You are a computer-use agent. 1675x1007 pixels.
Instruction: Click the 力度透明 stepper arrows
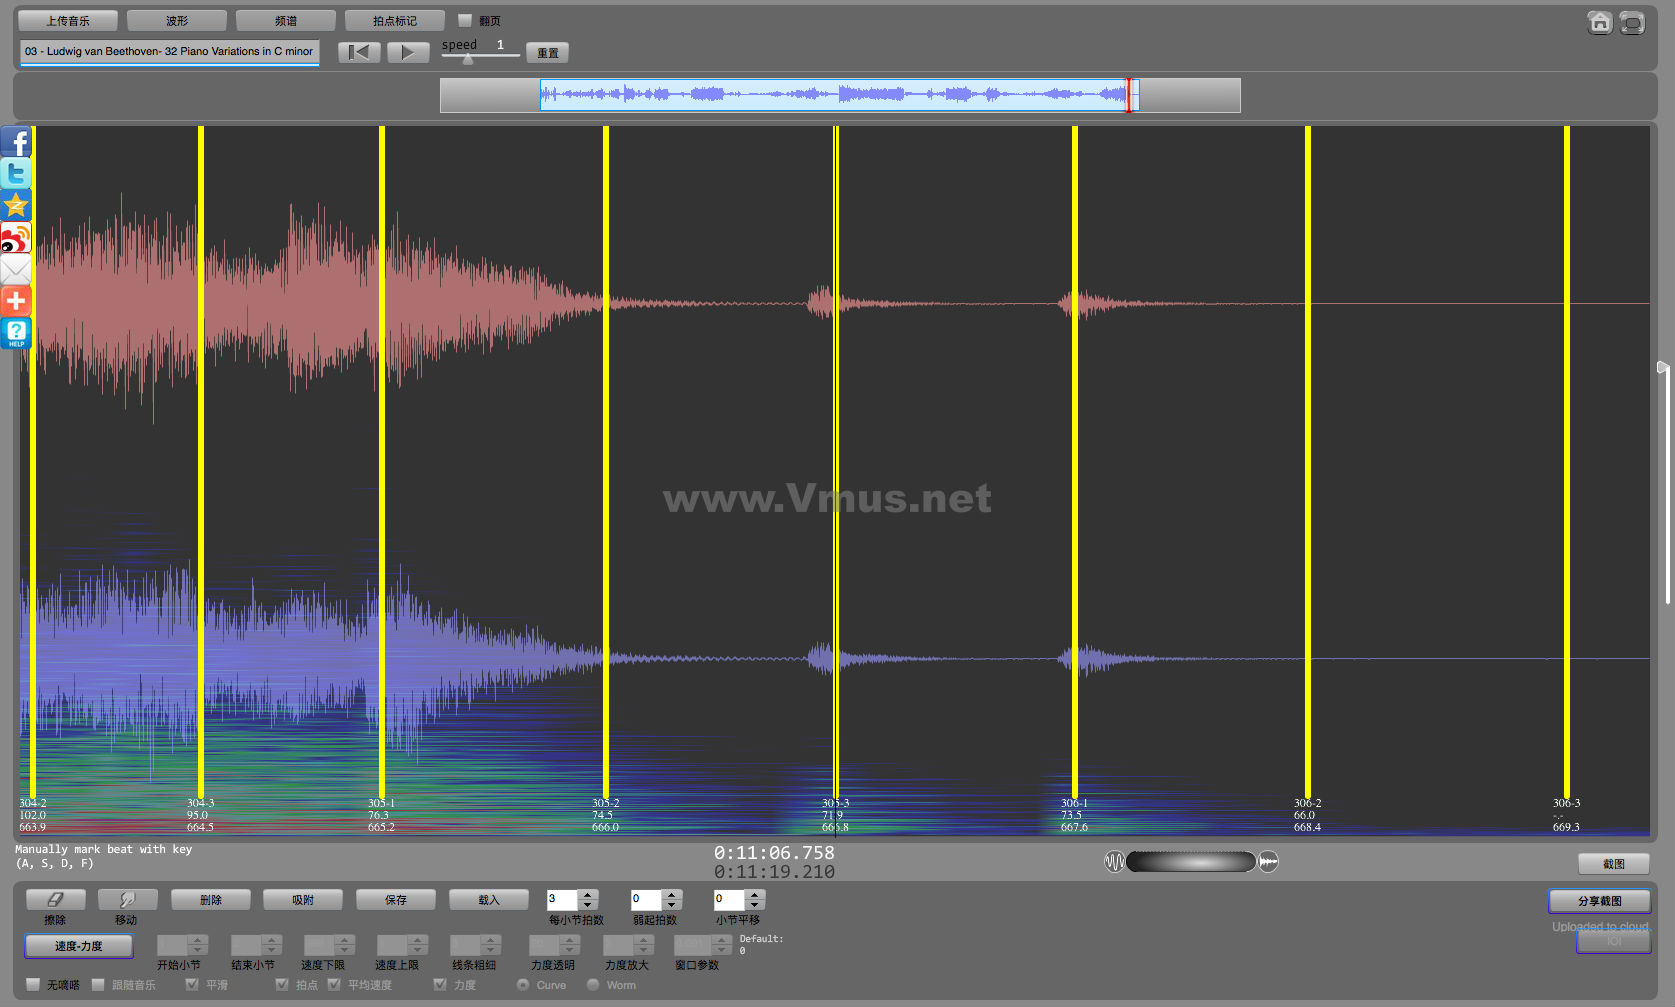570,945
